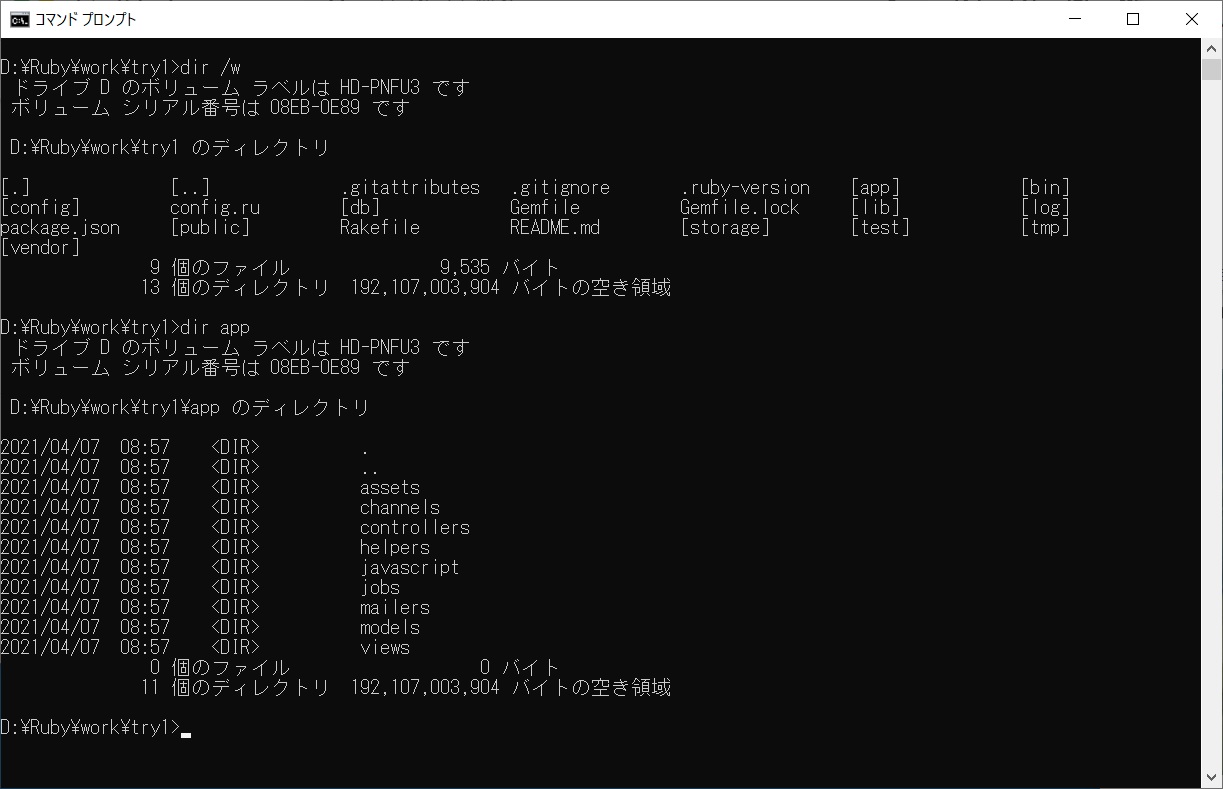This screenshot has width=1223, height=789.
Task: Click the package.json file name
Action: click(x=60, y=227)
